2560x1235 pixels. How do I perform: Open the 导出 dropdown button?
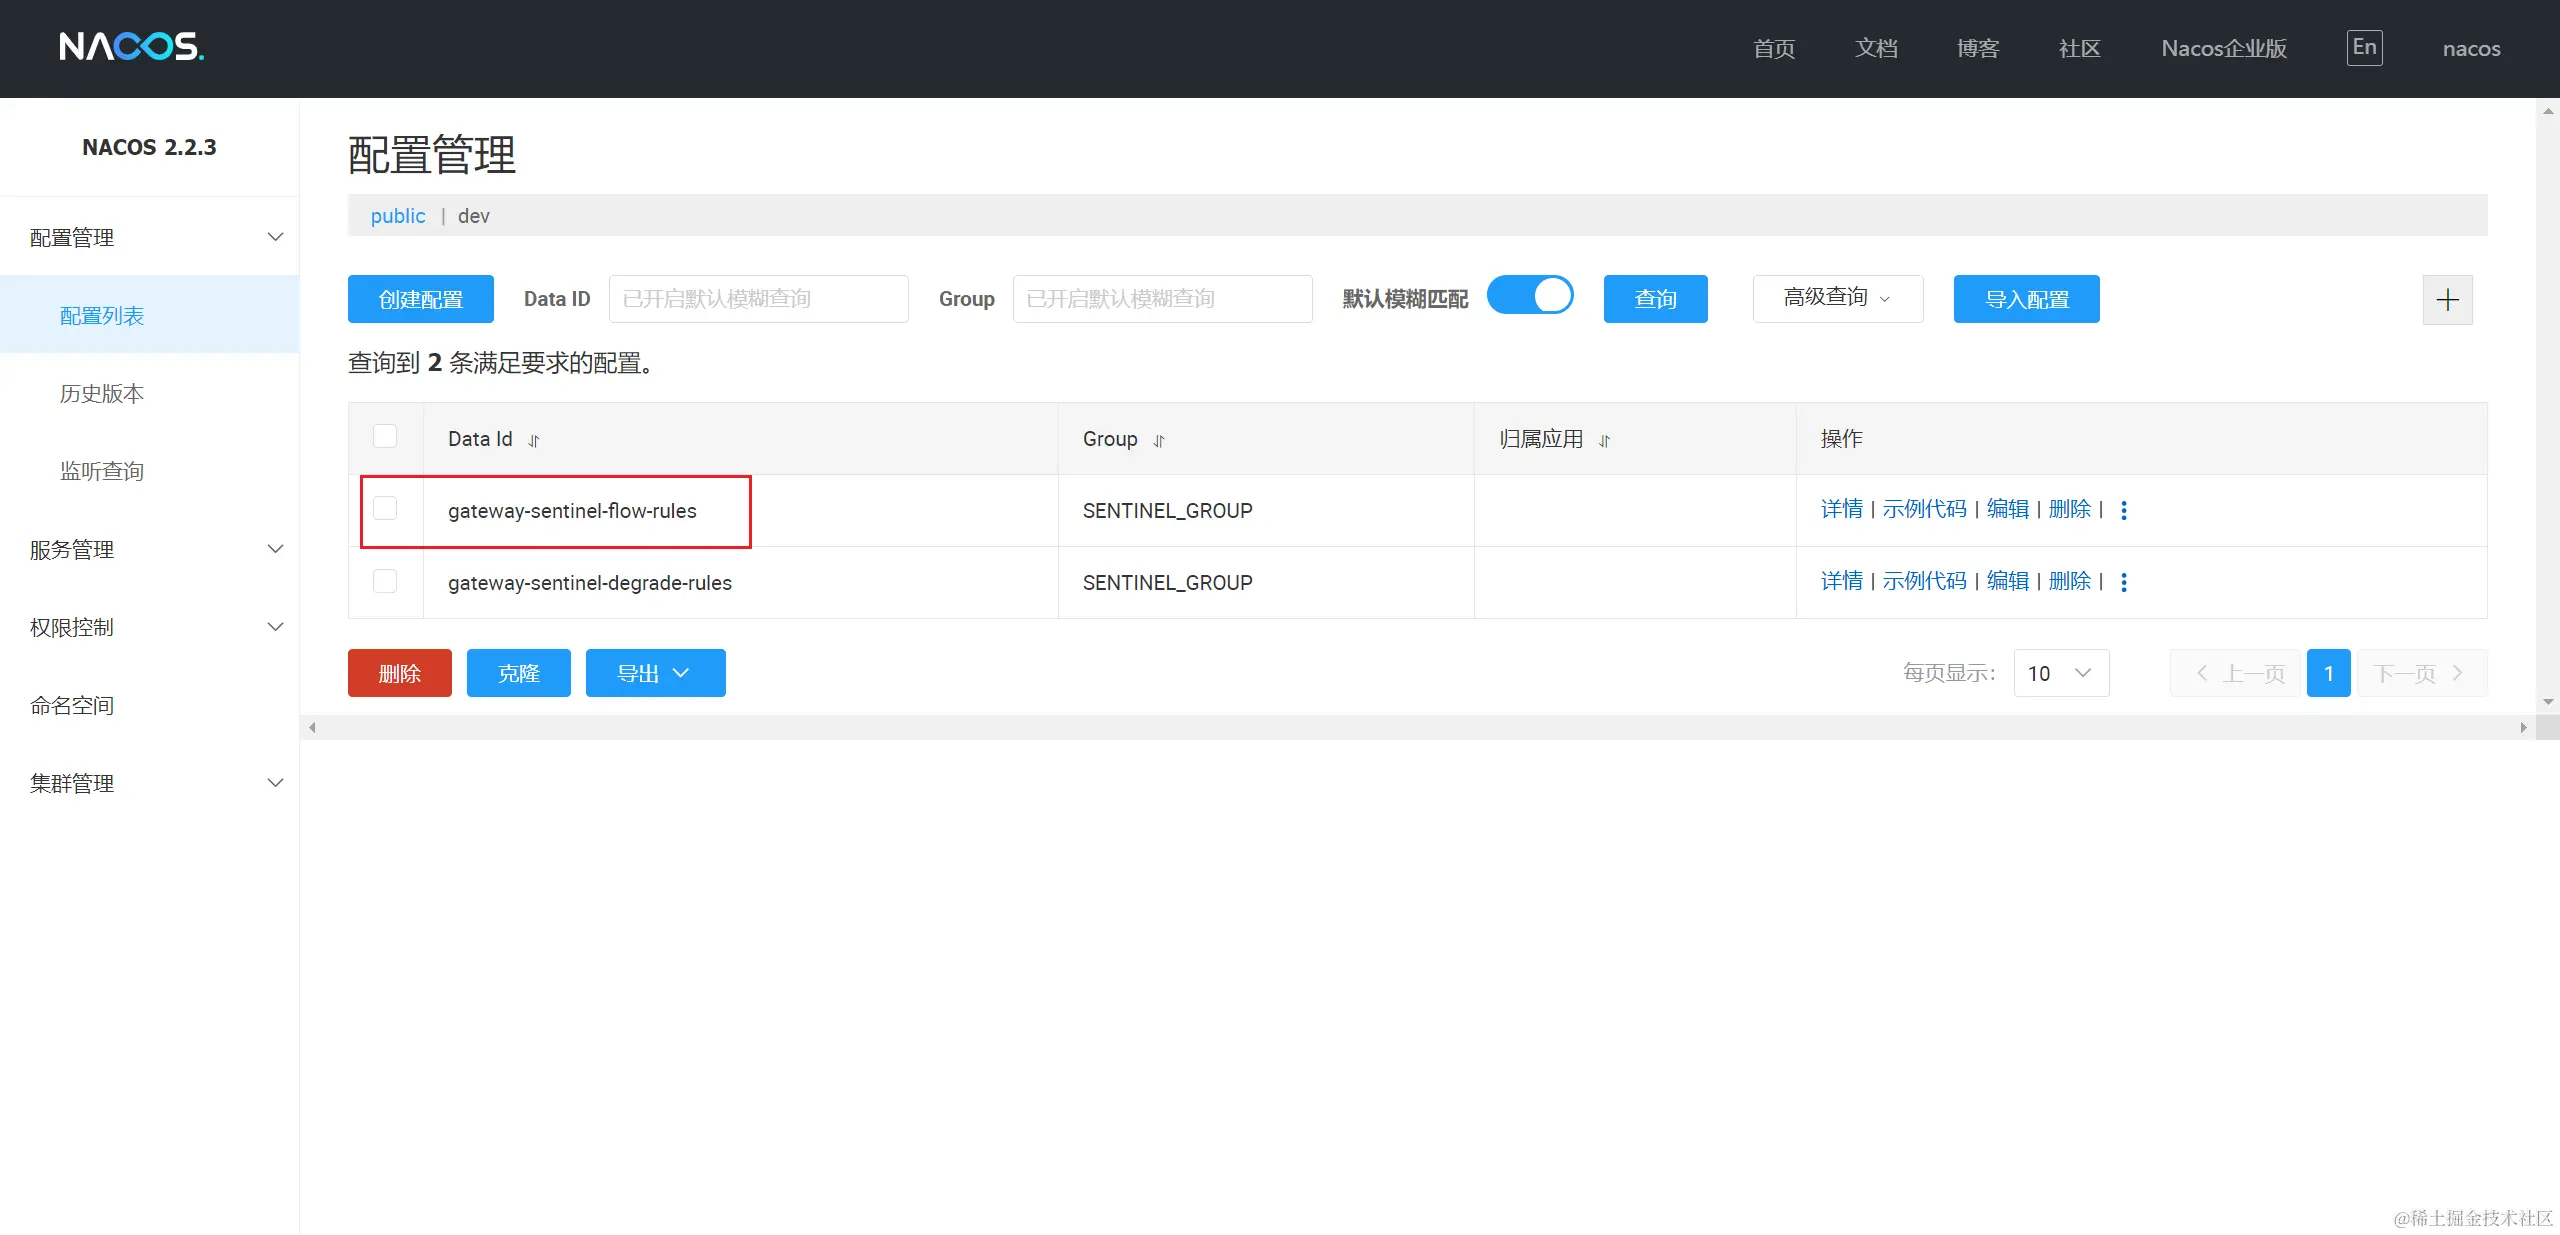(655, 673)
